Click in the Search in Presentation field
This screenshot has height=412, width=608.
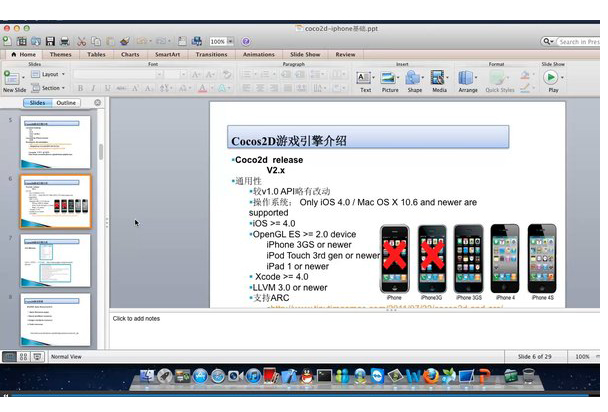[x=579, y=41]
